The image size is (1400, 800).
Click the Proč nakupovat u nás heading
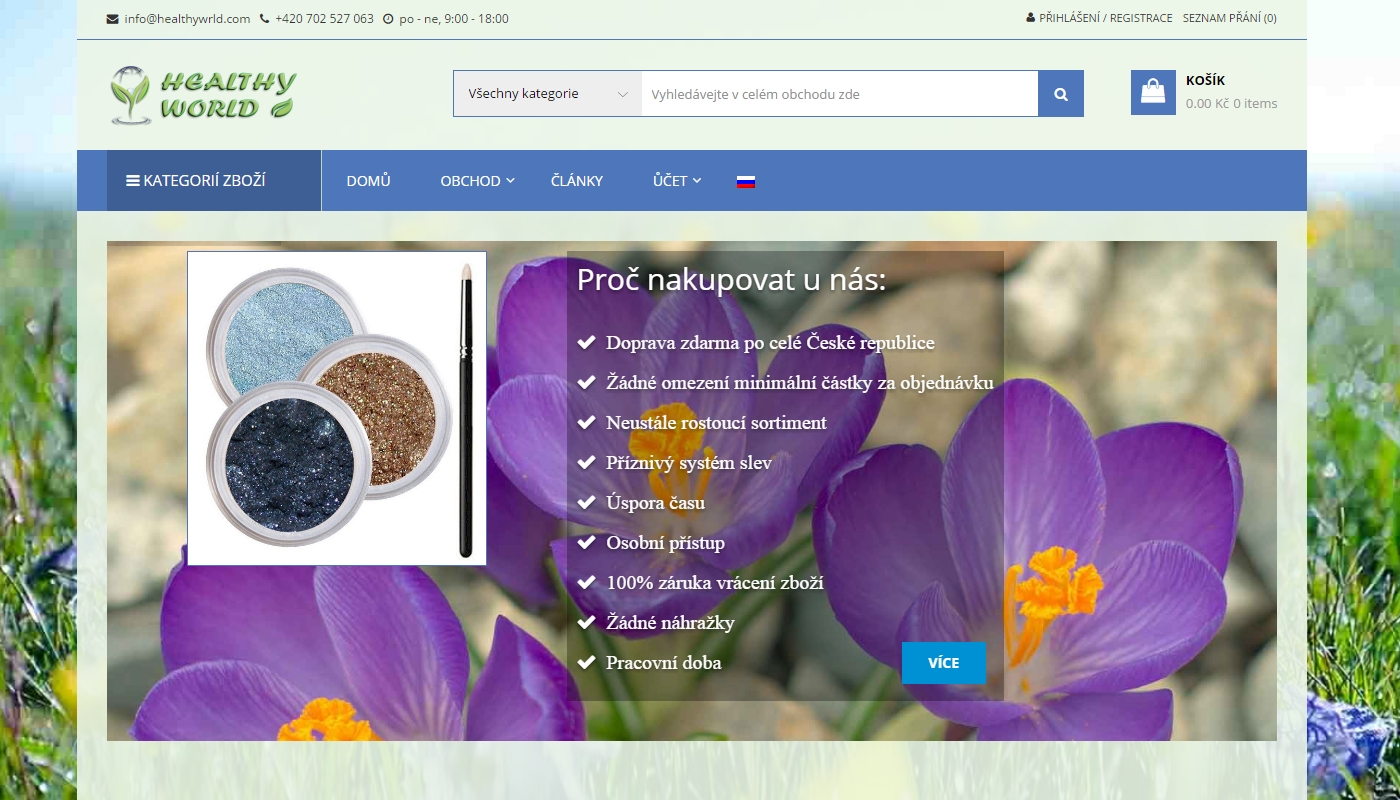[731, 279]
